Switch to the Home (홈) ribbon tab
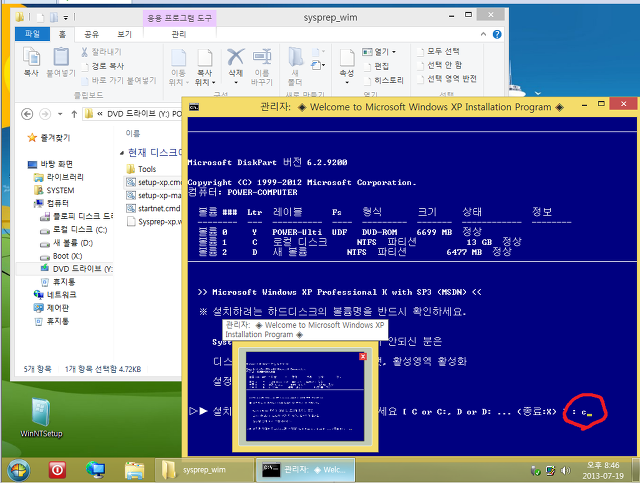Screen dimensions: 640x483 point(62,34)
